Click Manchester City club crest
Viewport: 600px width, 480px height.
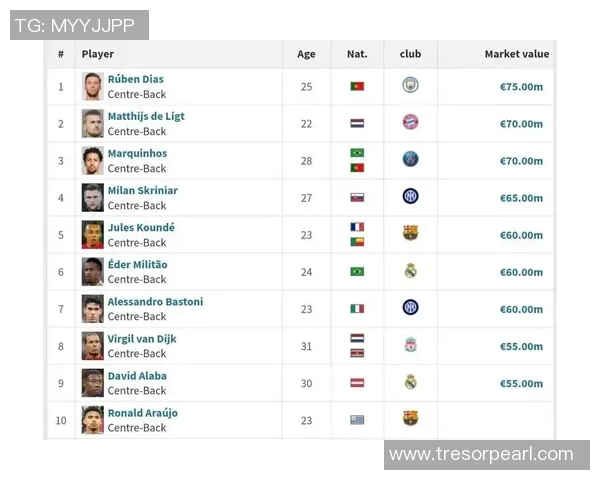point(410,86)
